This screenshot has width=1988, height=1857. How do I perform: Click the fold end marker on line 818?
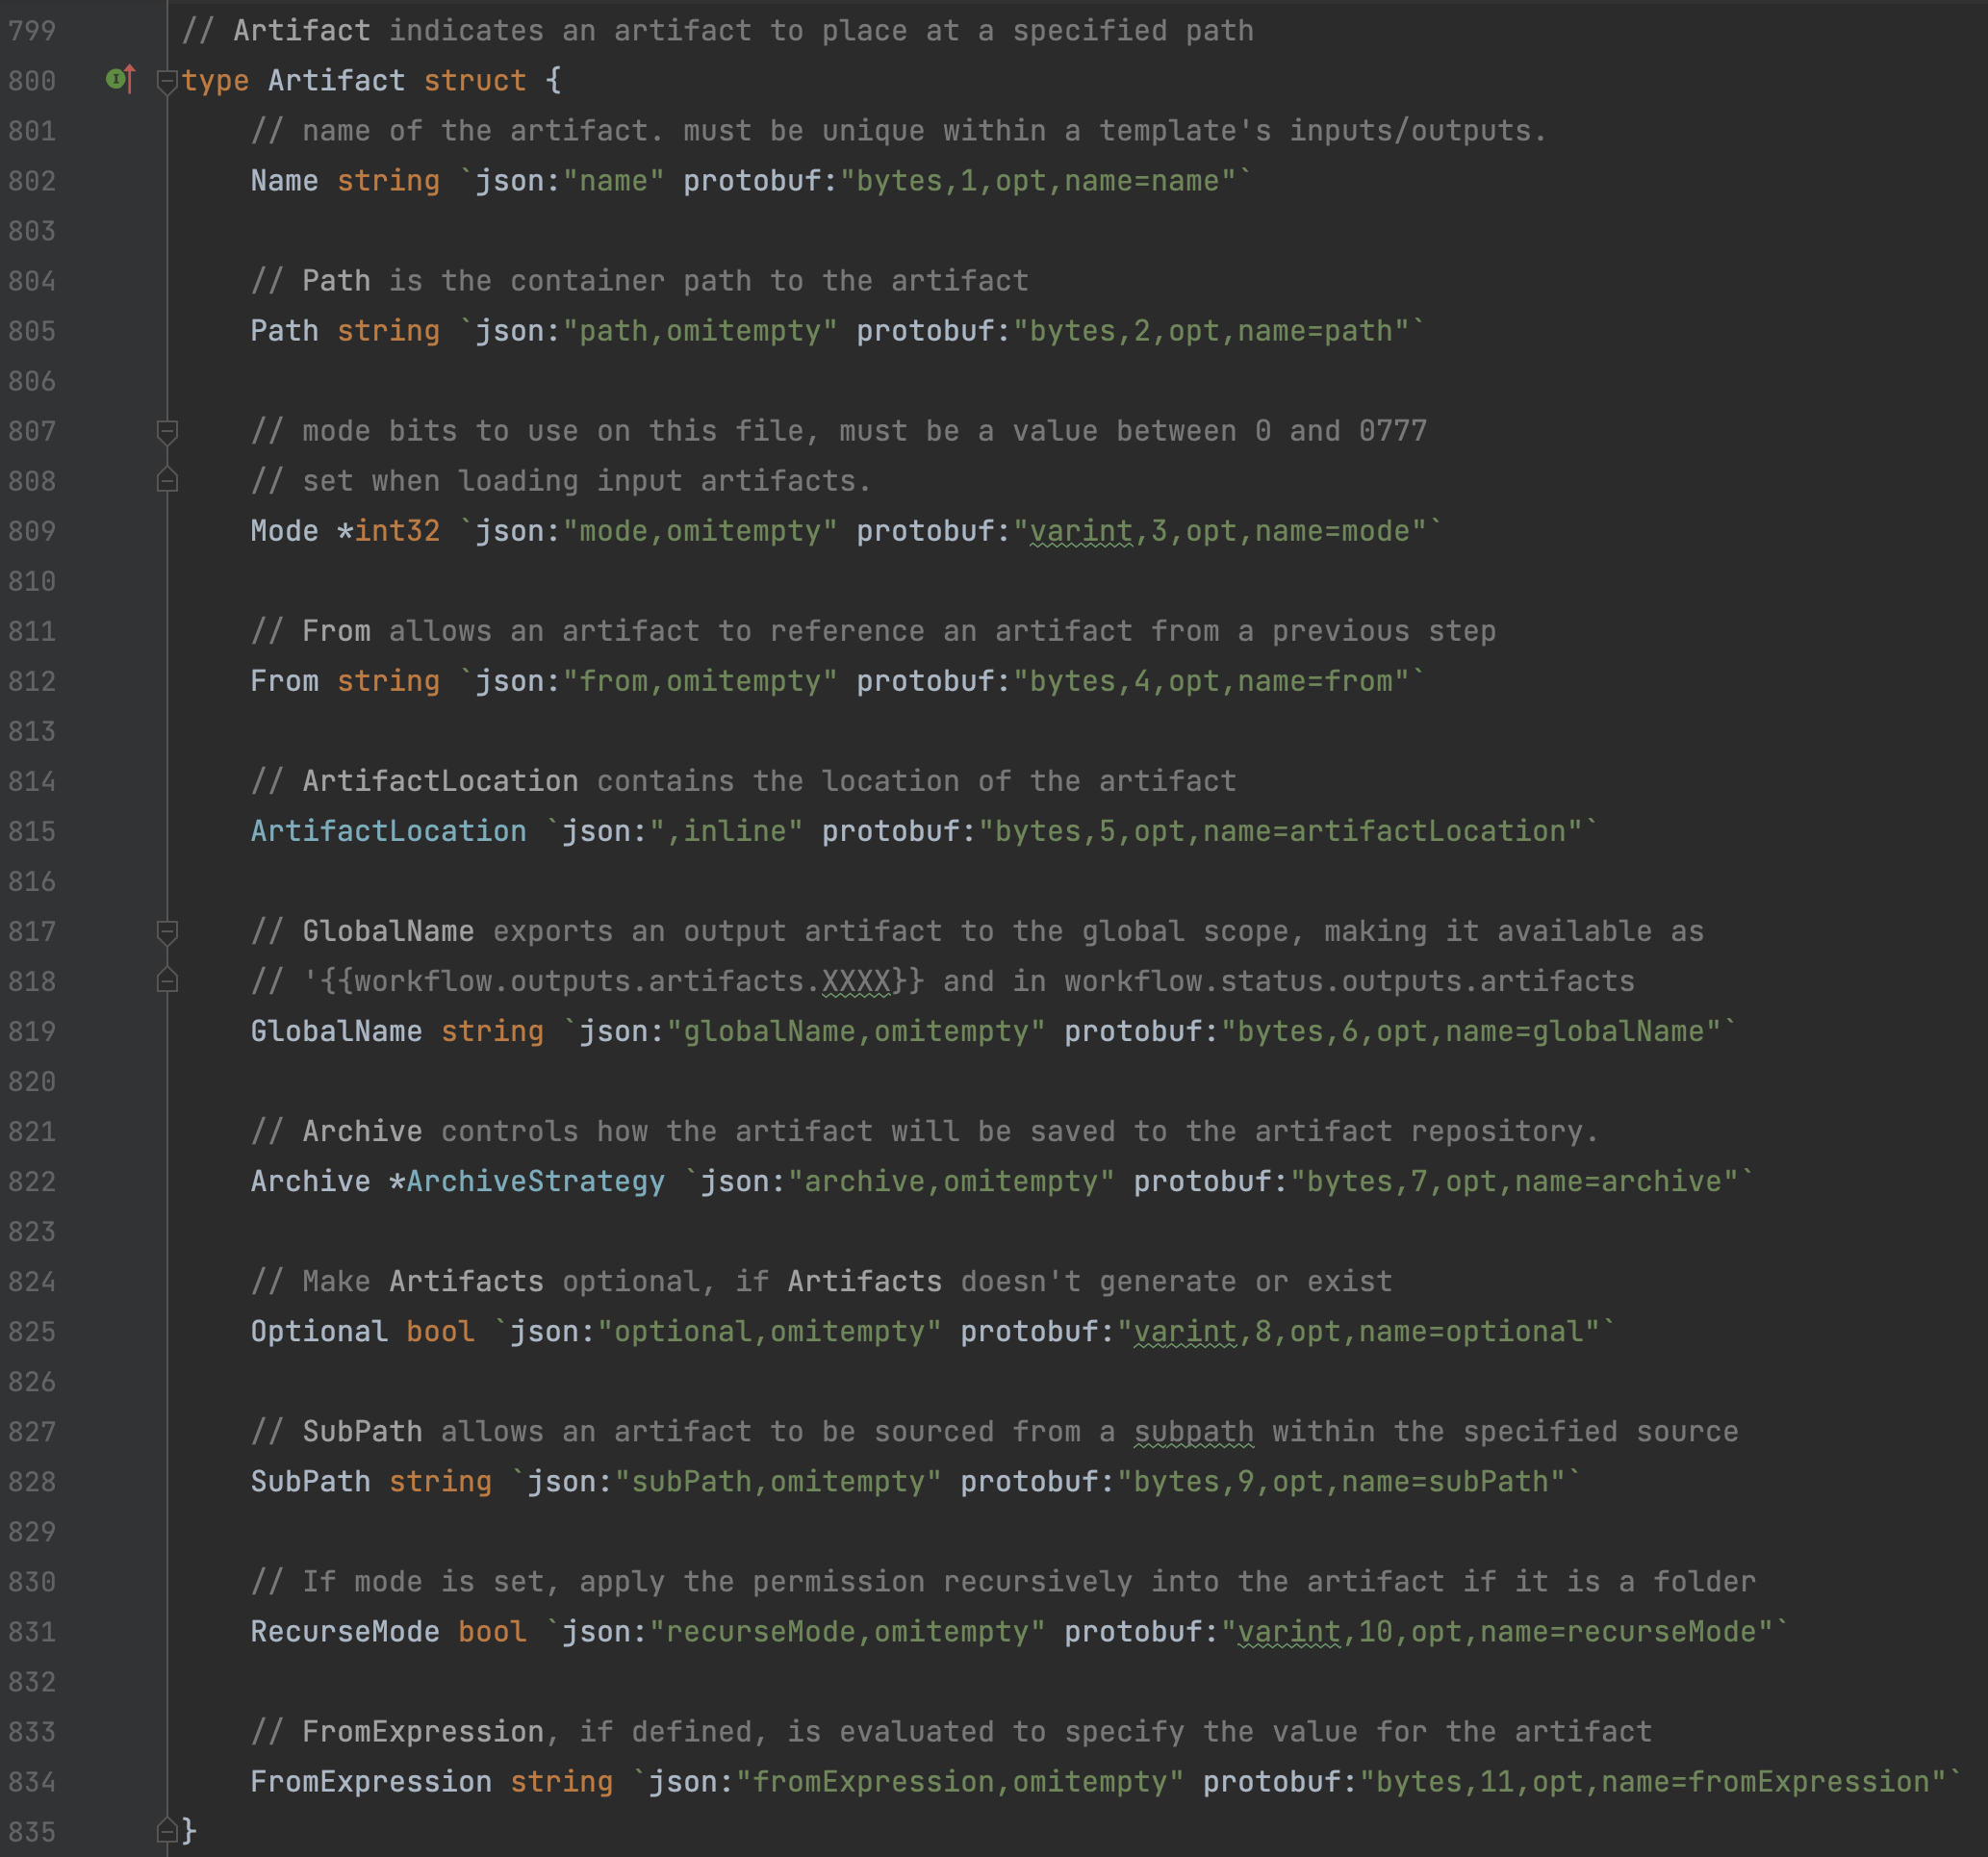(x=167, y=981)
